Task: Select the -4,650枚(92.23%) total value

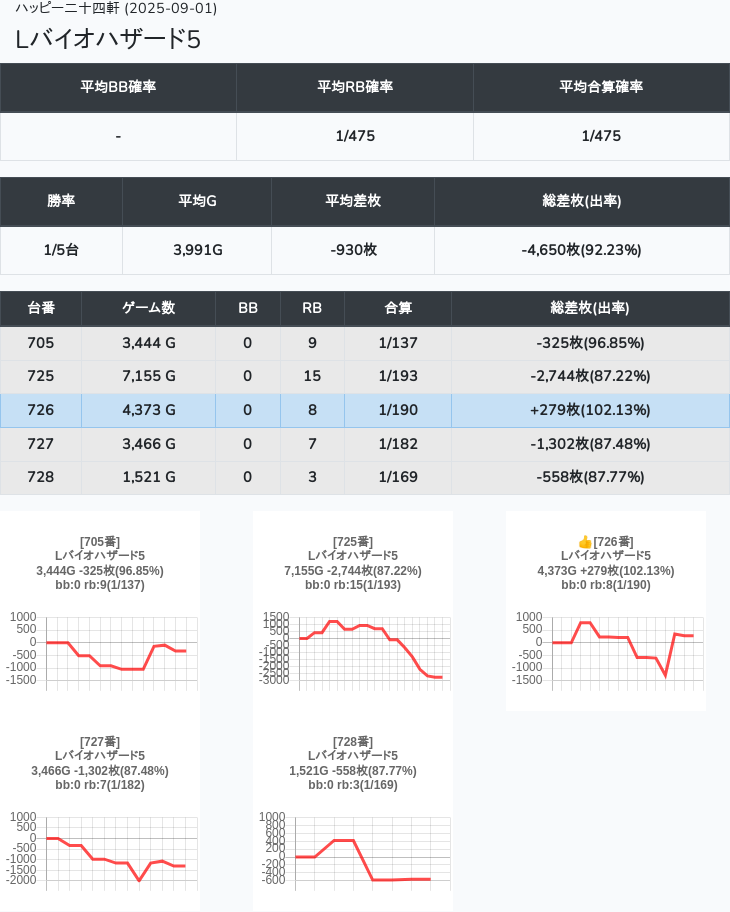Action: click(x=581, y=250)
